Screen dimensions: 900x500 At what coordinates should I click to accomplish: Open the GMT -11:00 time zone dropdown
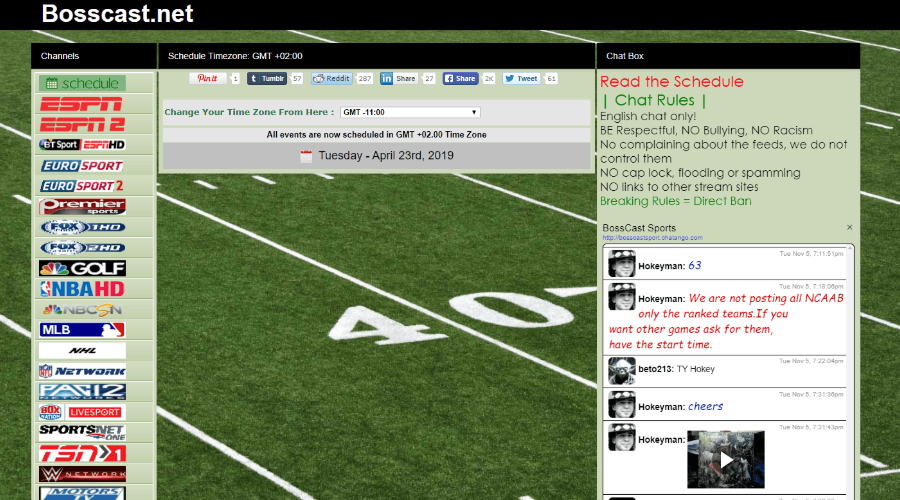click(x=410, y=112)
